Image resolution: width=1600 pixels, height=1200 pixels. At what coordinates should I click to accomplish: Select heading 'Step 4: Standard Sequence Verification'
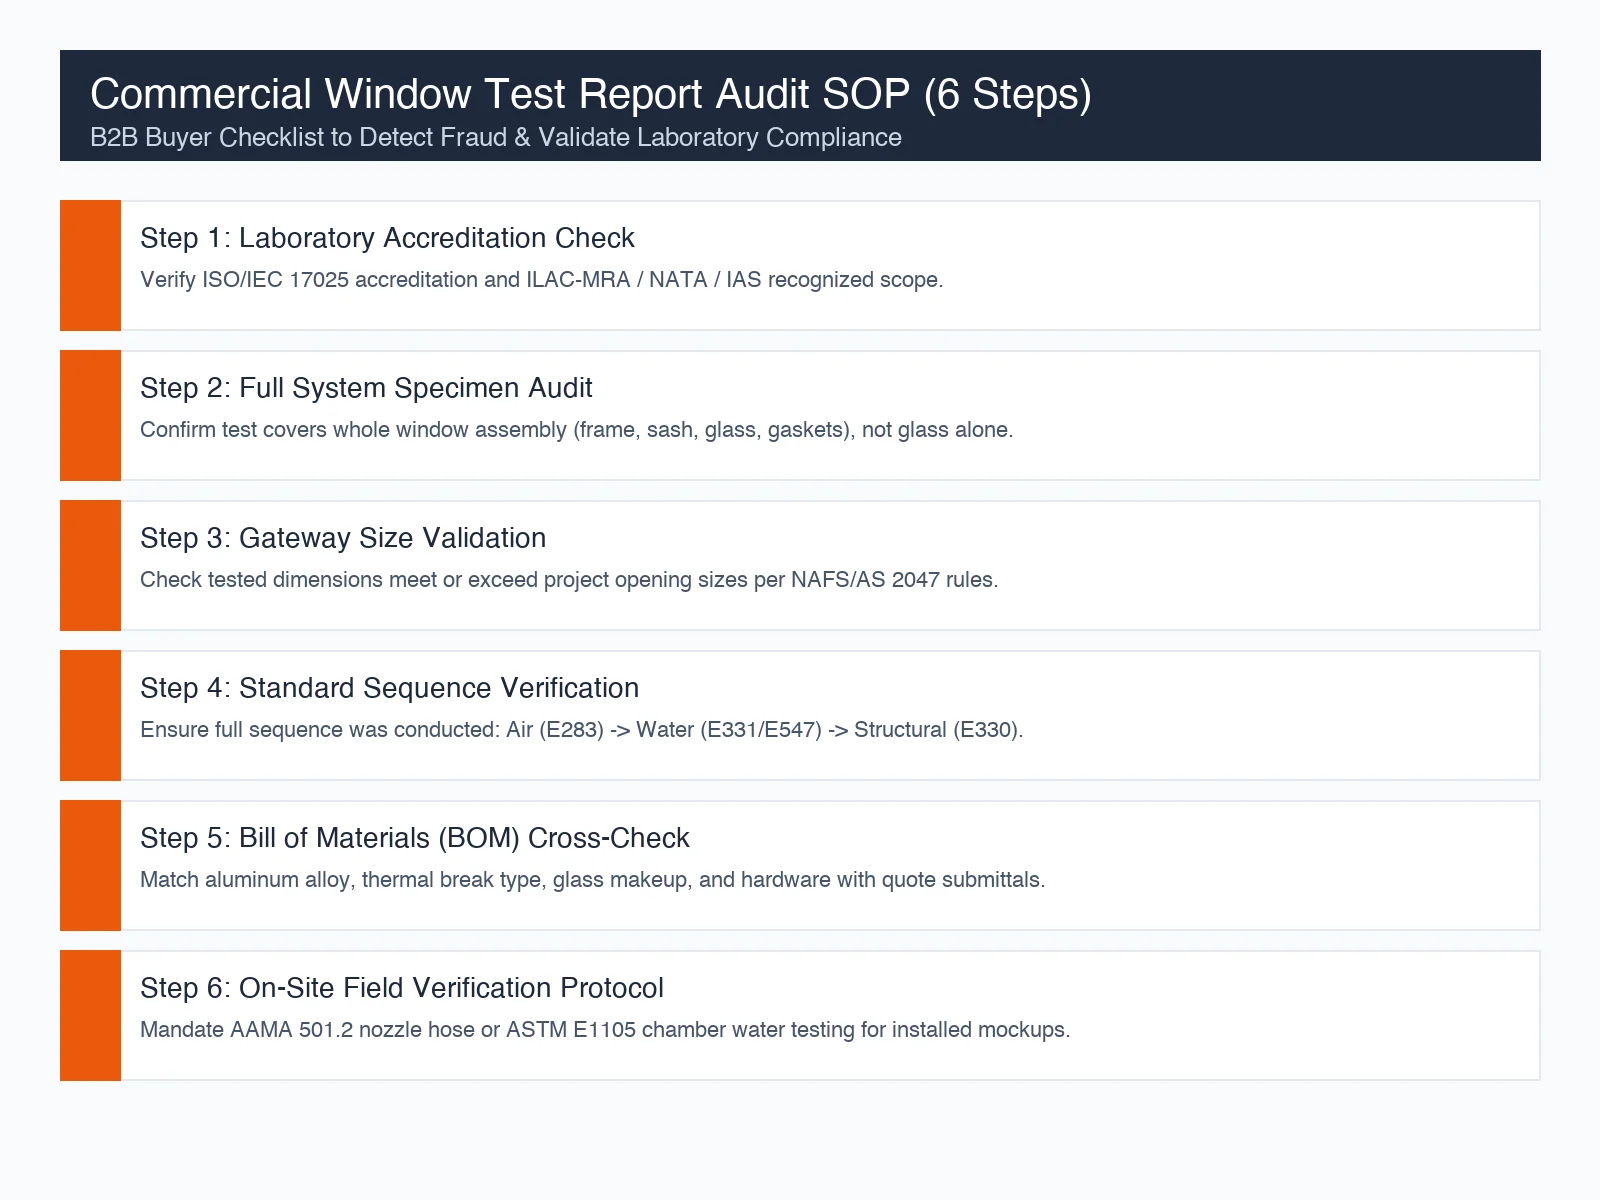pyautogui.click(x=389, y=688)
